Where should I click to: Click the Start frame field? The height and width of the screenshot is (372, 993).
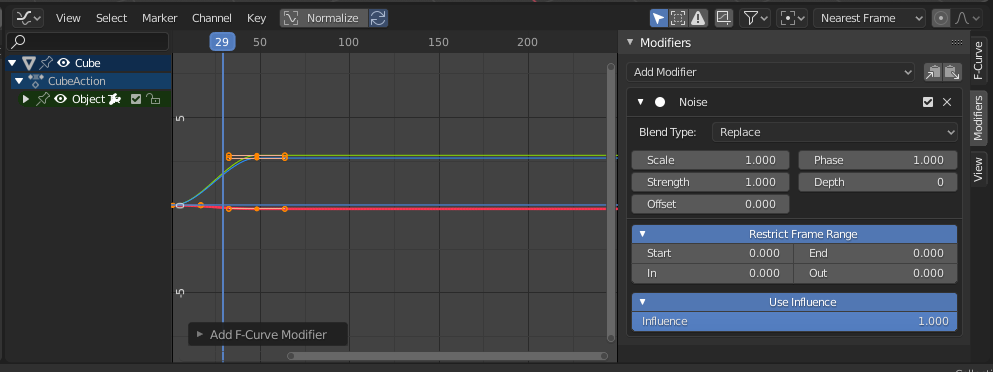(712, 253)
